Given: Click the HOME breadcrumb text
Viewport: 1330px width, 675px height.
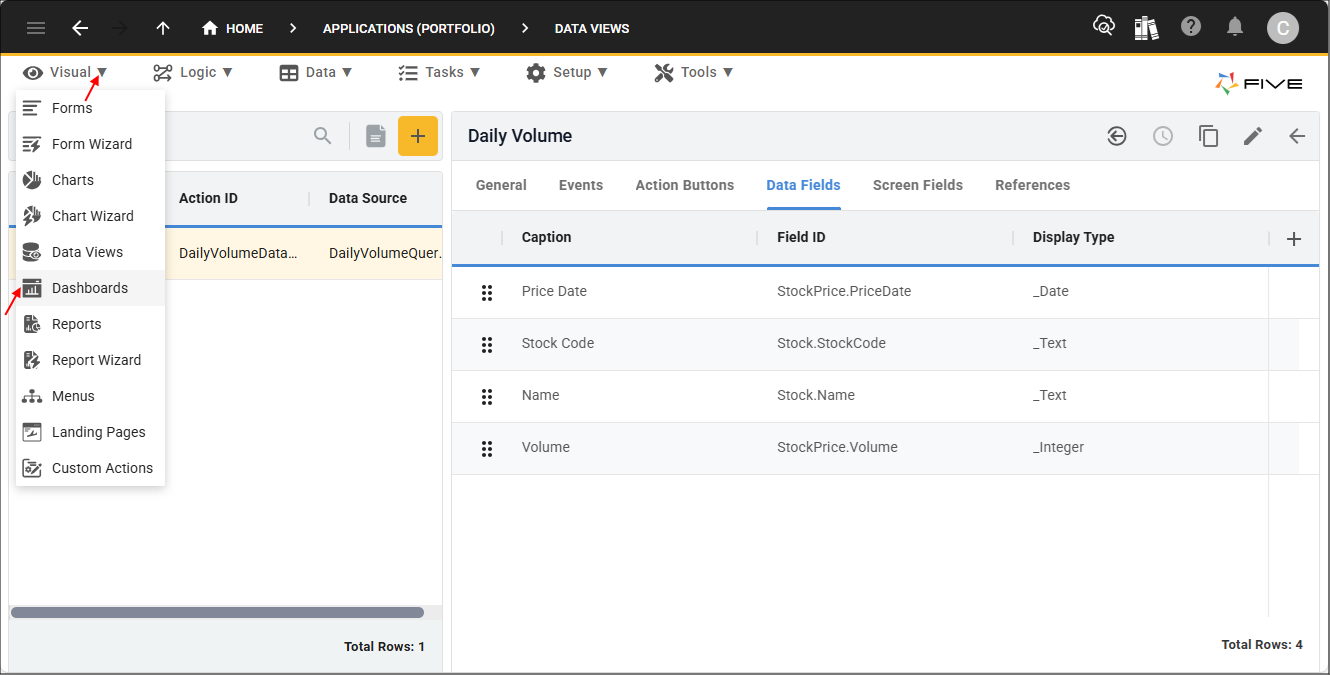Looking at the screenshot, I should [244, 28].
